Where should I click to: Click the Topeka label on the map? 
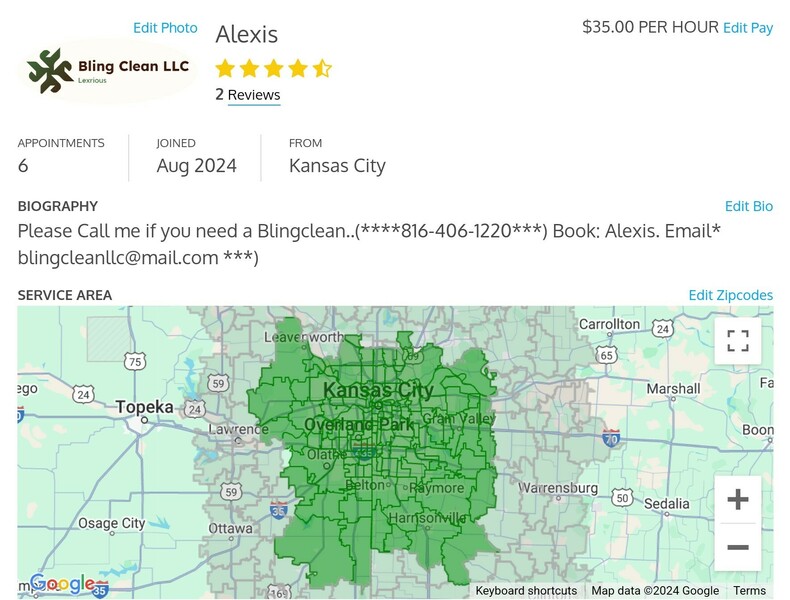click(144, 407)
